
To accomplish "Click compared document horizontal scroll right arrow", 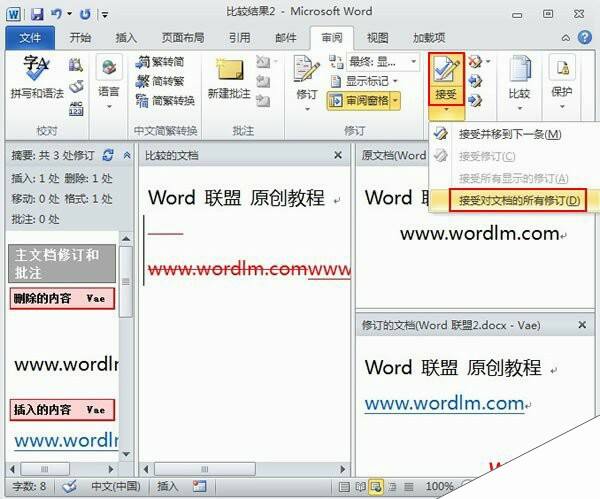I will pyautogui.click(x=342, y=469).
